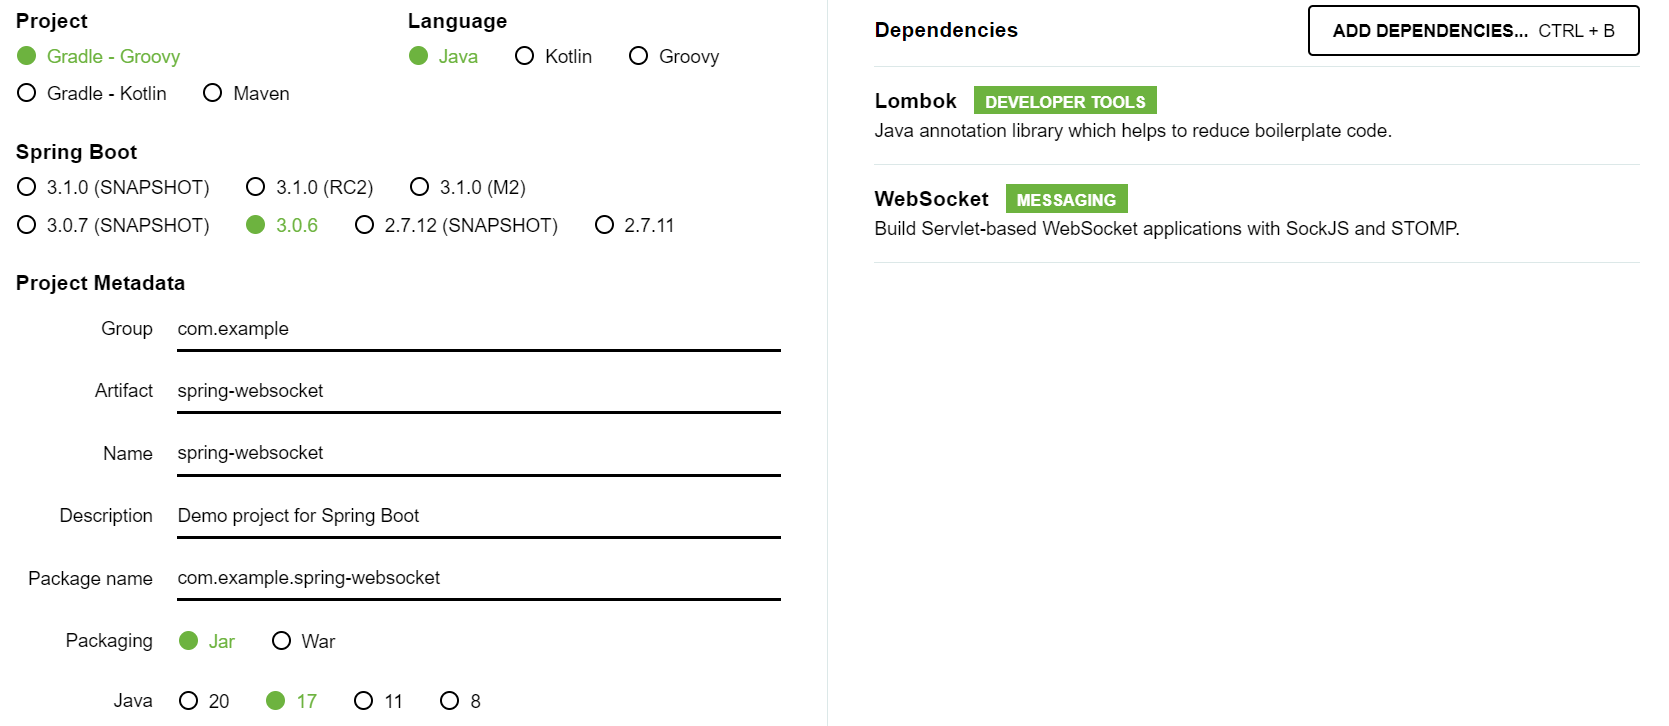Screen dimensions: 1669x726
Task: Select Spring Boot 3.1.0 (M2) version
Action: pyautogui.click(x=468, y=187)
